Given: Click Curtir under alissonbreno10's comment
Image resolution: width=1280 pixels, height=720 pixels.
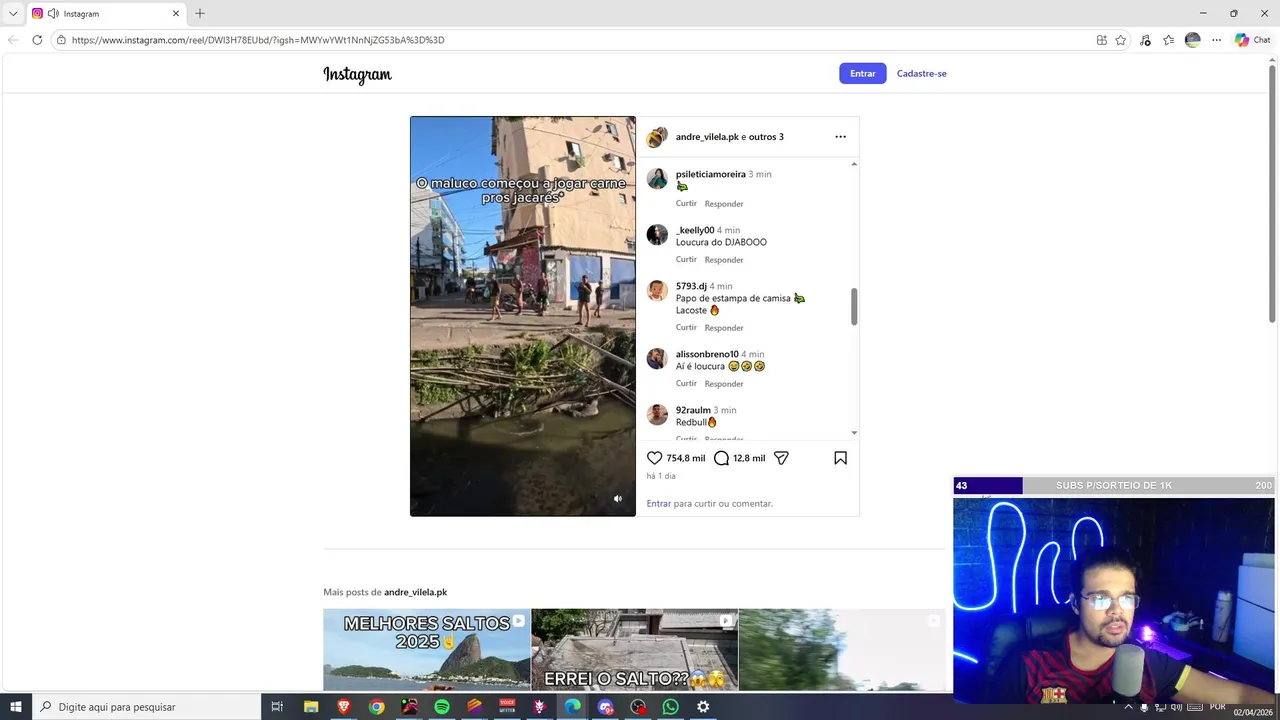Looking at the screenshot, I should tap(686, 383).
